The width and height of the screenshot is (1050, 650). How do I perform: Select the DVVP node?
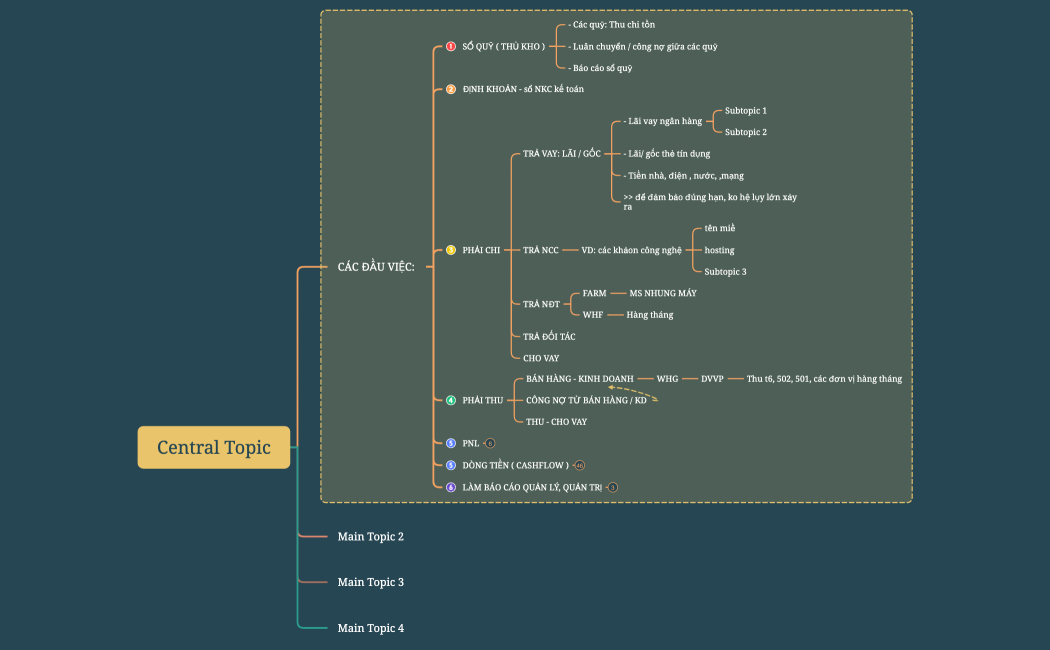coord(712,379)
